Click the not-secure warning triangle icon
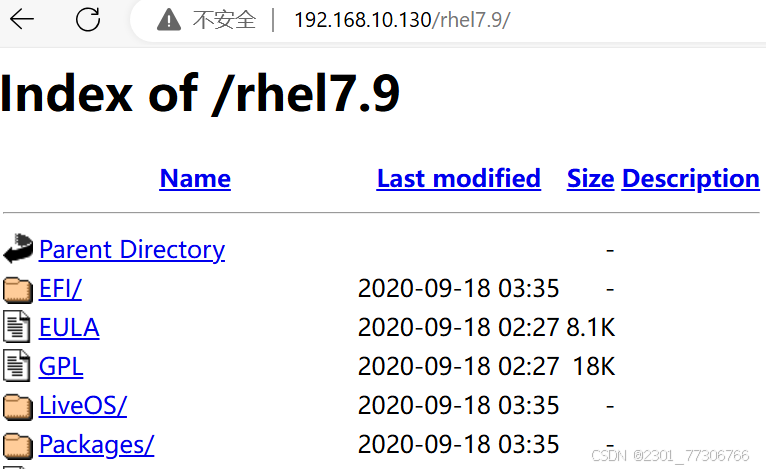 point(169,20)
